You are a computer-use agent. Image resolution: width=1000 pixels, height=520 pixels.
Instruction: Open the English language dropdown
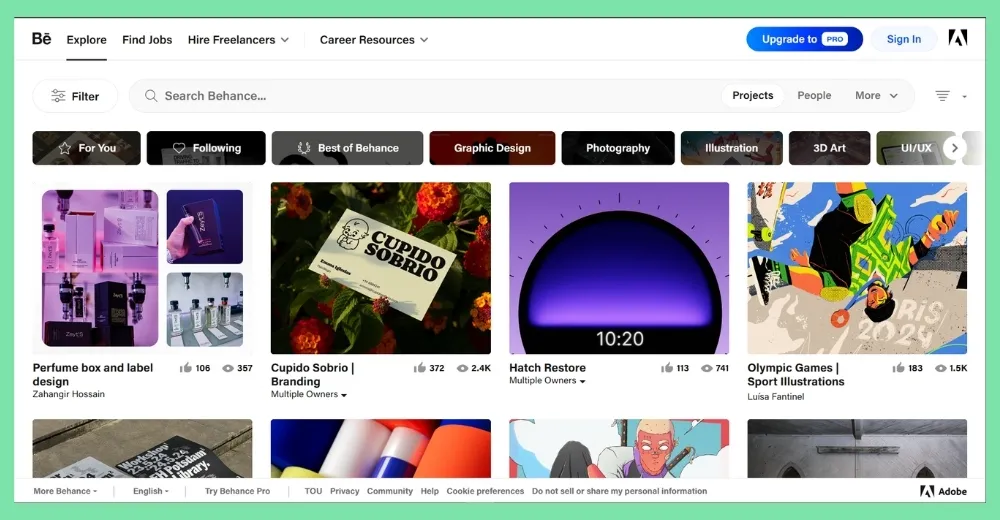click(x=151, y=491)
